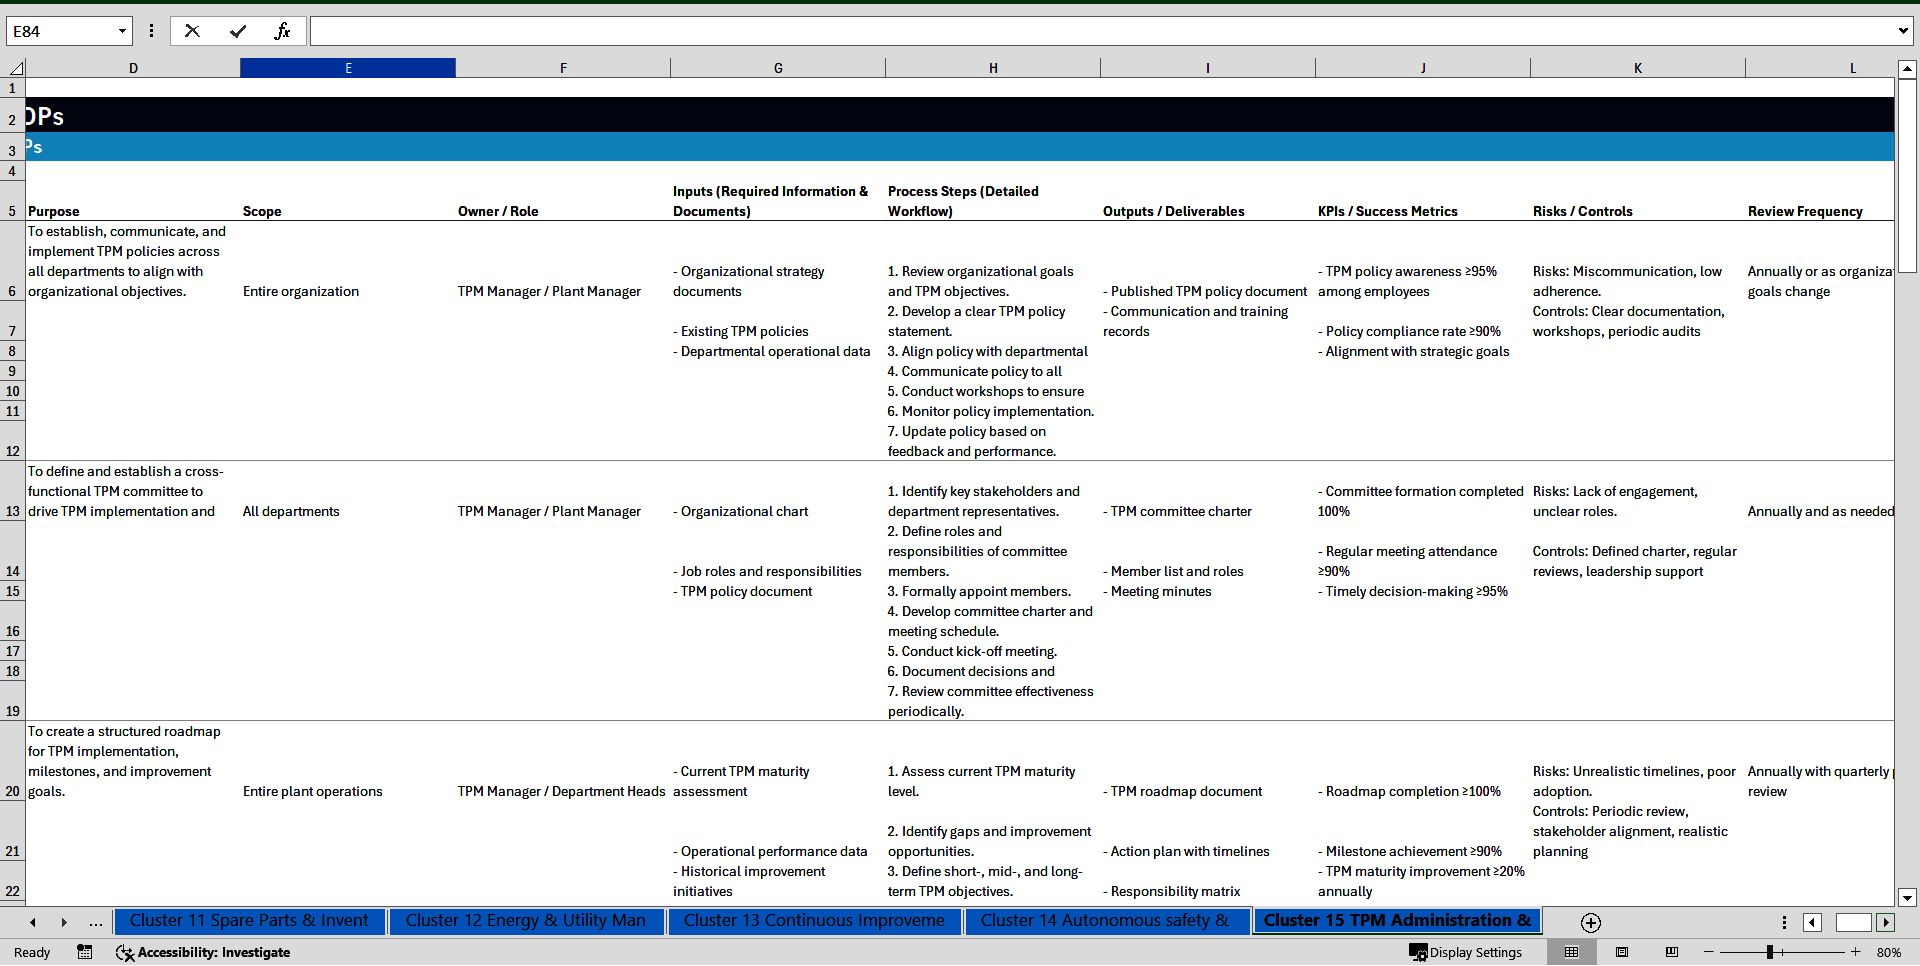1920x966 pixels.
Task: Switch to Cluster 12 Energy & Utility tab
Action: coord(526,921)
